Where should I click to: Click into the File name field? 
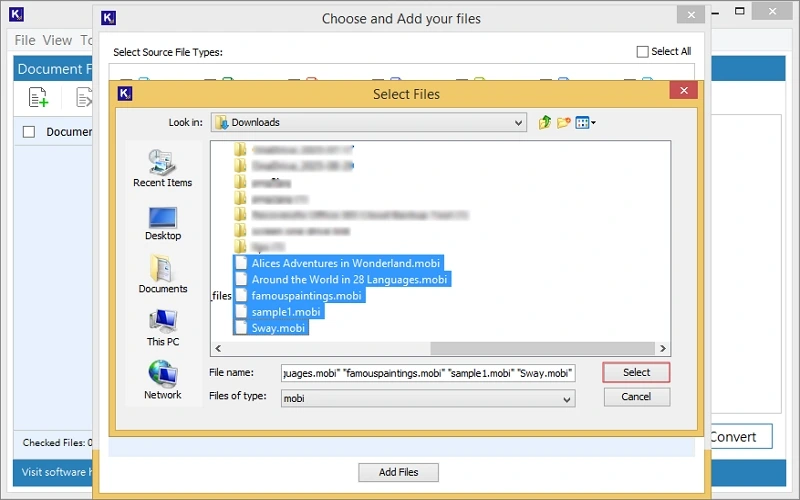pos(428,373)
